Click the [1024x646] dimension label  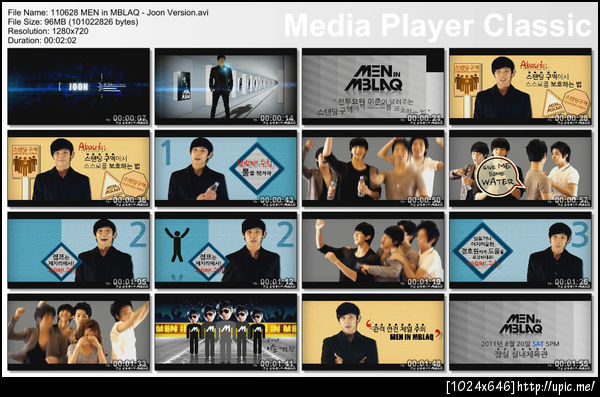tap(481, 387)
